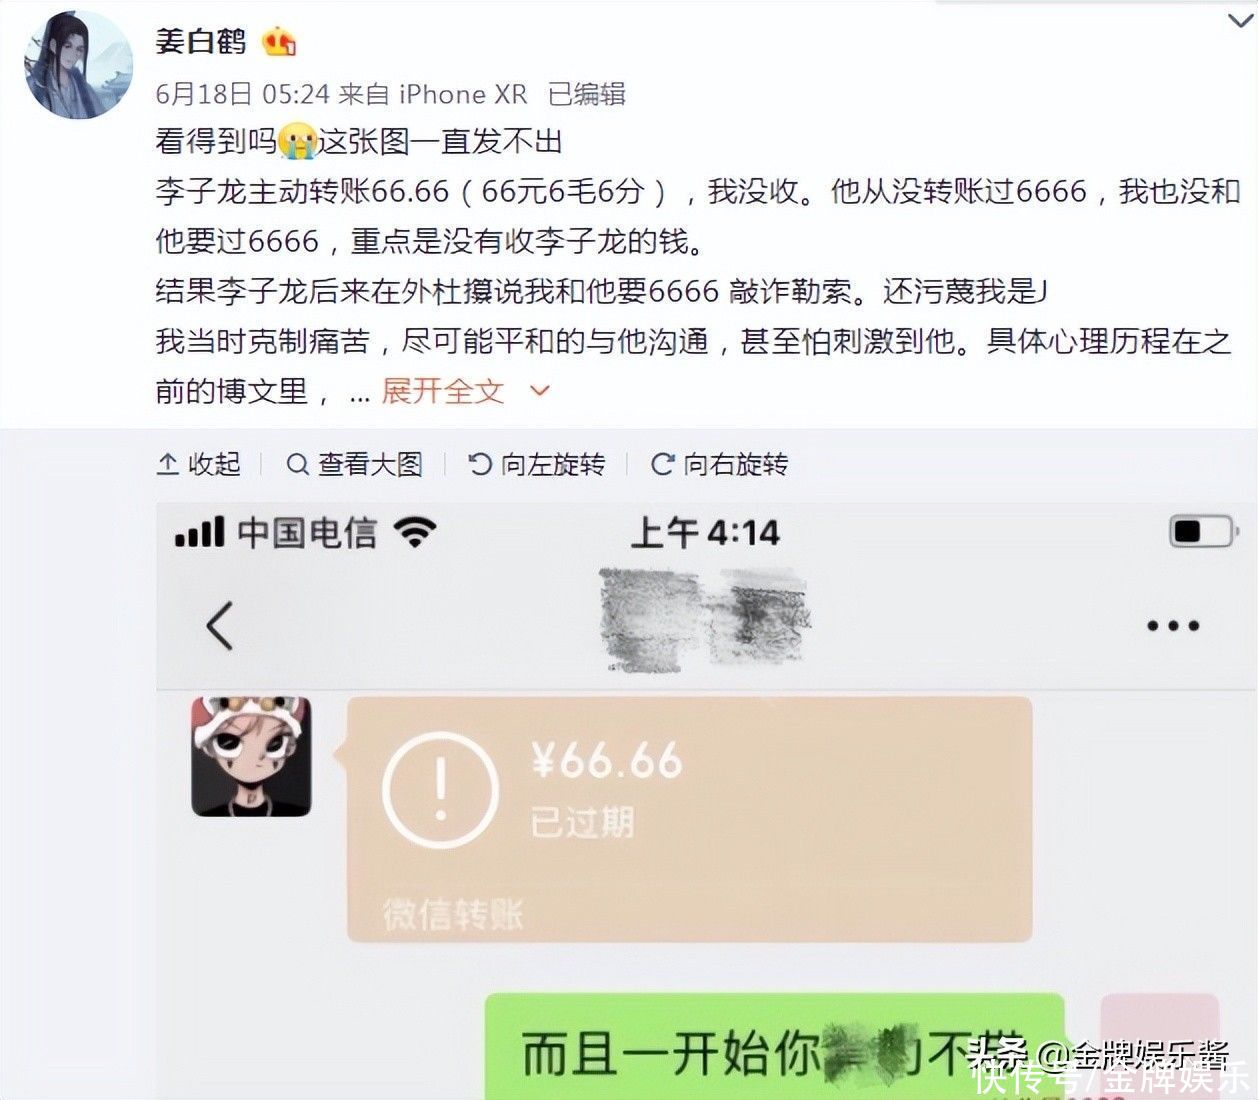Click the chevron beside 展开全文
The image size is (1258, 1100).
[x=540, y=391]
